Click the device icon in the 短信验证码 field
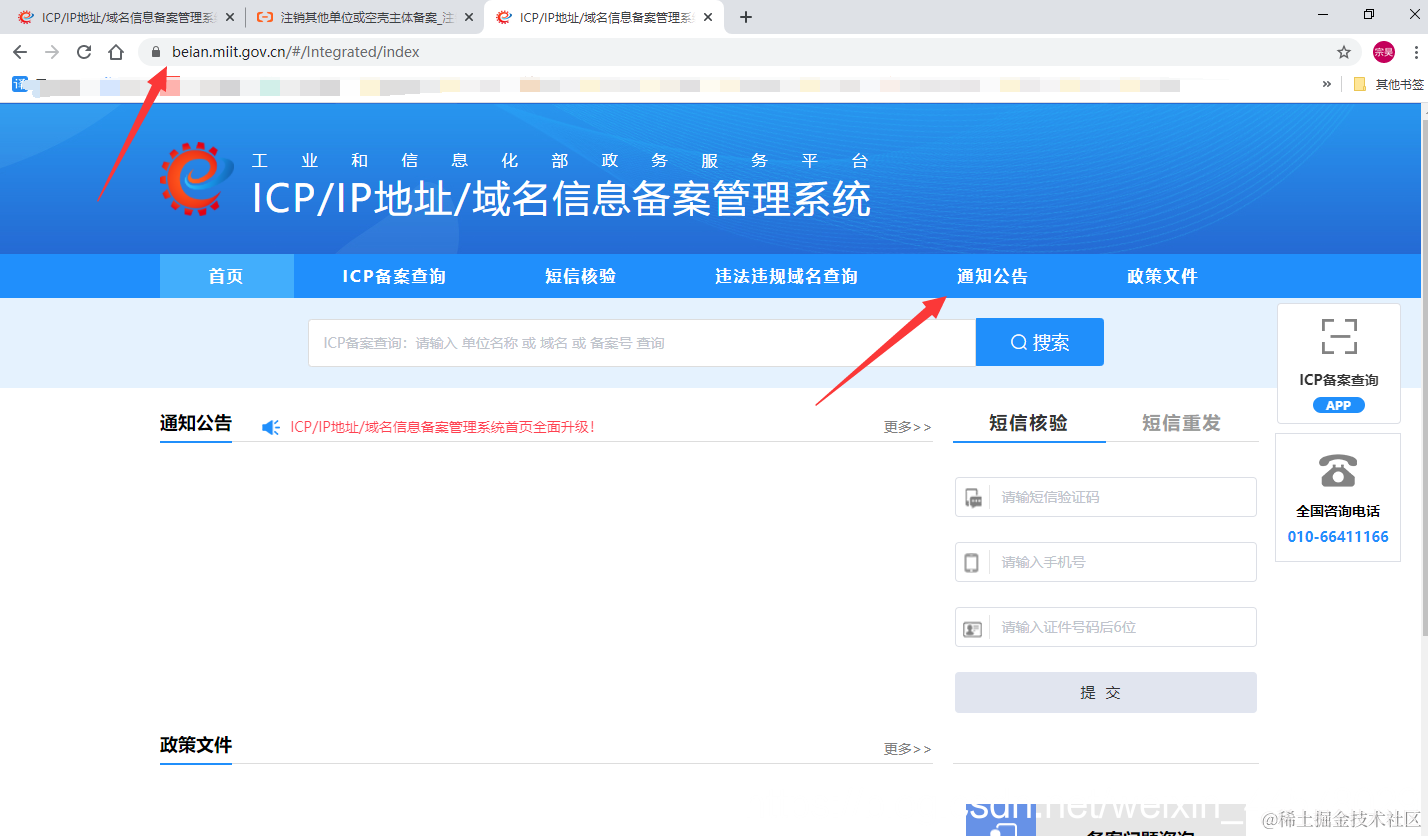The image size is (1428, 836). tap(972, 497)
